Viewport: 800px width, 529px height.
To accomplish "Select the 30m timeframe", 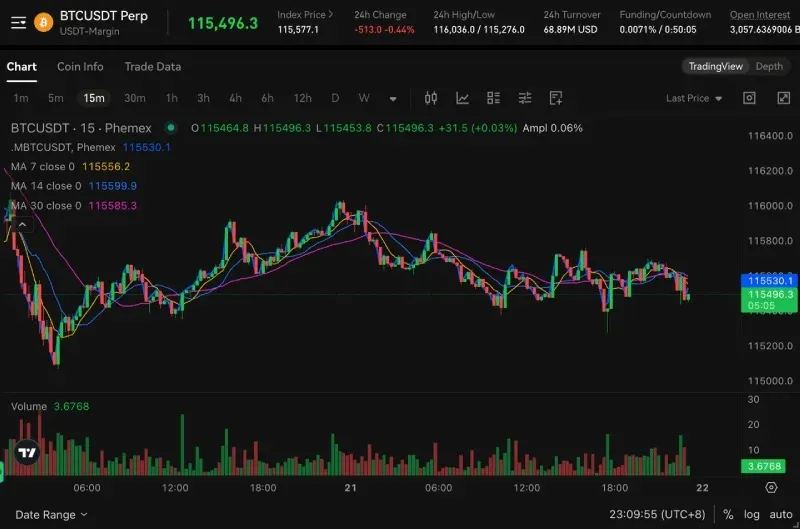I will coord(135,98).
